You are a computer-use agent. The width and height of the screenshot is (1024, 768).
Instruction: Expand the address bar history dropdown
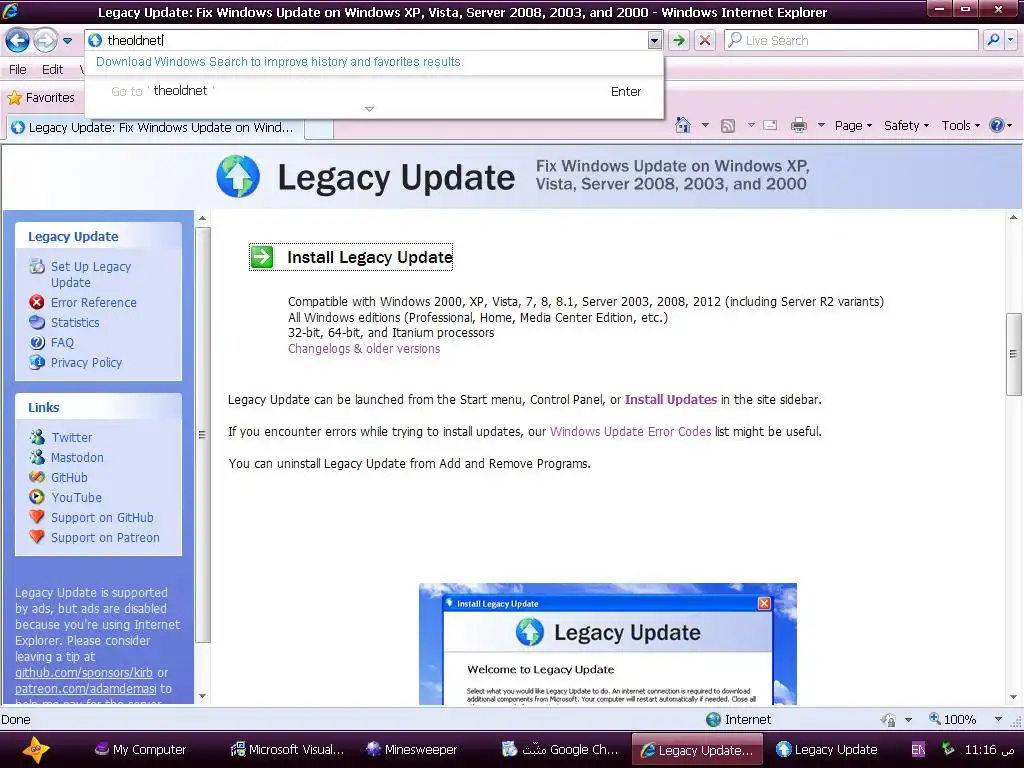tap(654, 40)
